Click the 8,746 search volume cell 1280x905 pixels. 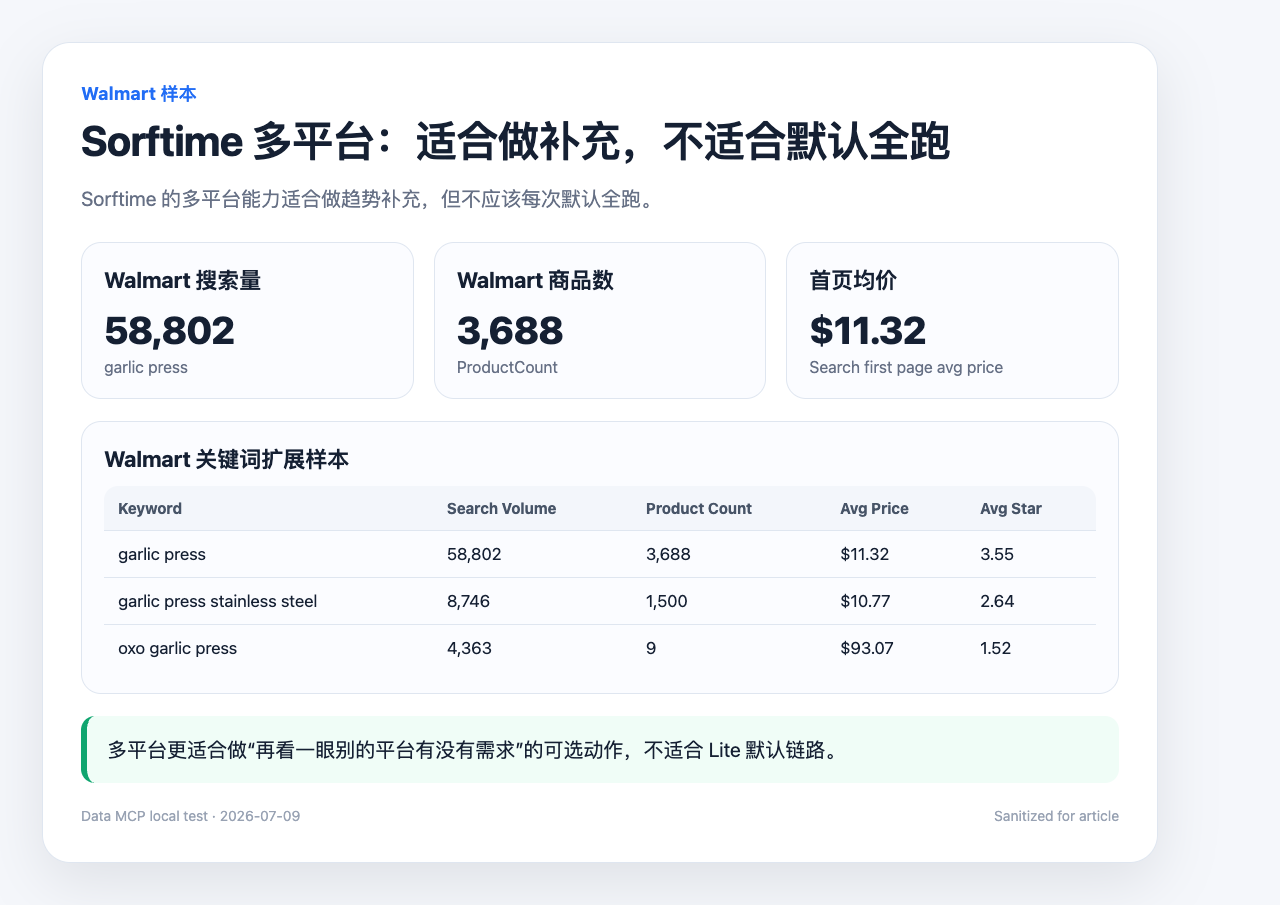tap(468, 601)
